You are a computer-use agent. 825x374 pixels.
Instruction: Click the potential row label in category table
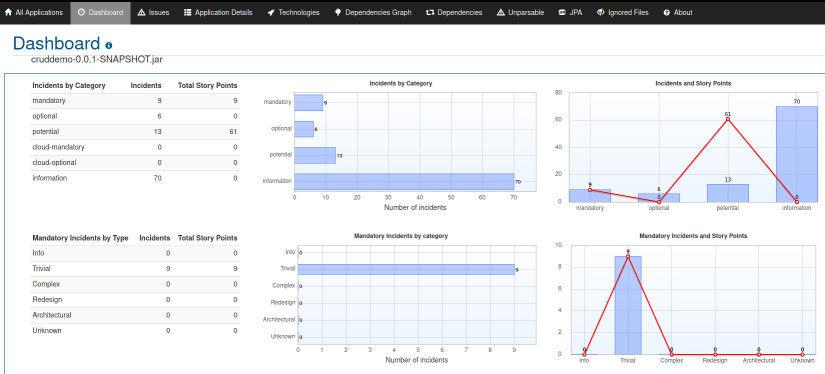pyautogui.click(x=46, y=132)
